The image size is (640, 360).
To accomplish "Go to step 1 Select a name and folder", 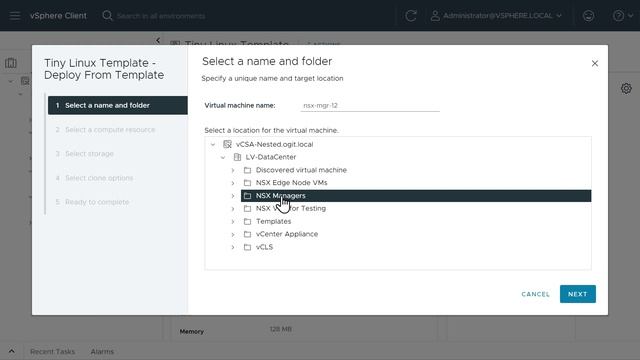I will 118,105.
